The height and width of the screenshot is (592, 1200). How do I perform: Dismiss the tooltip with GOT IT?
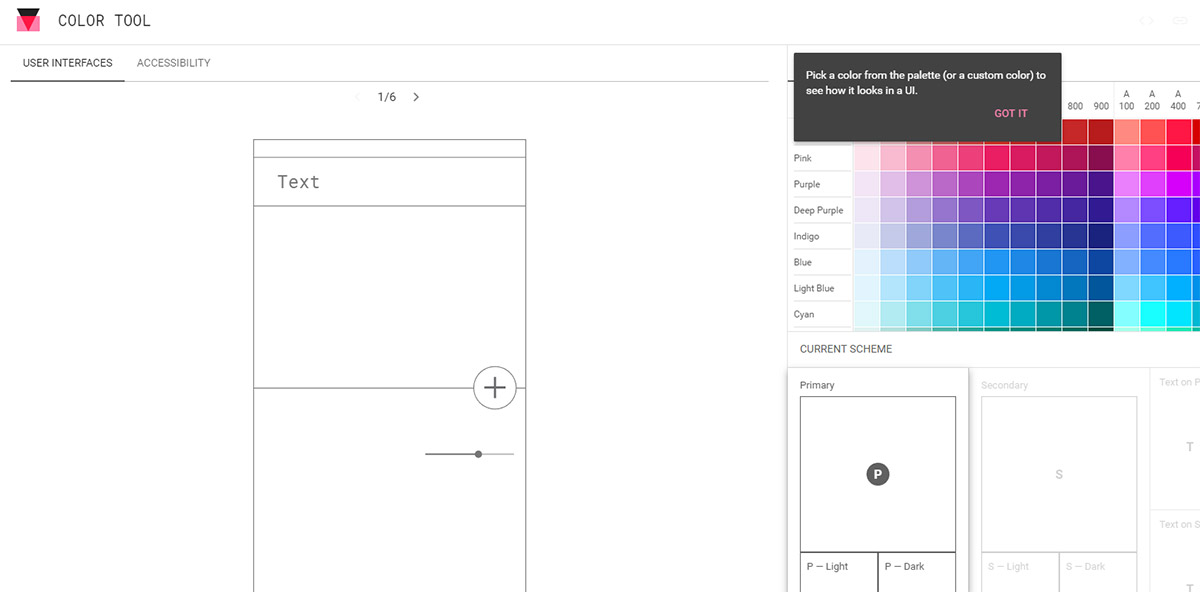pos(1011,114)
